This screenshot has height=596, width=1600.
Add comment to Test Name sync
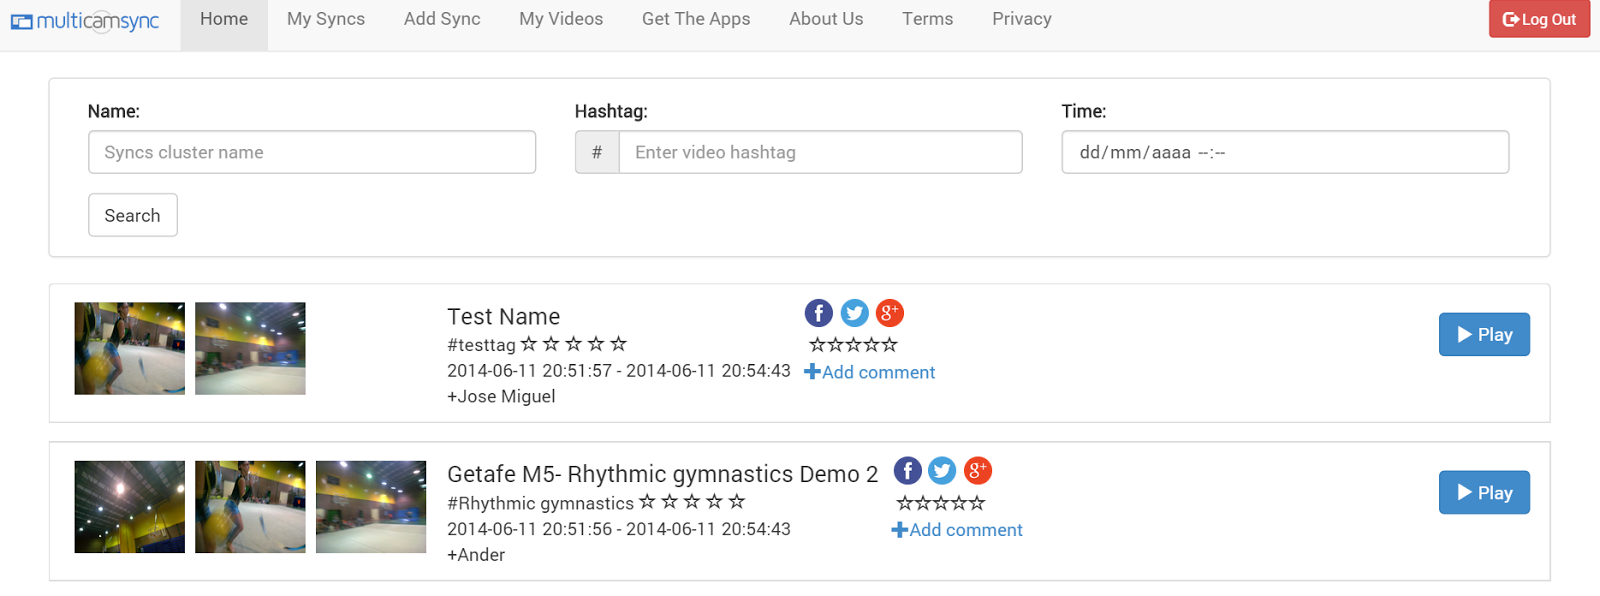click(x=870, y=372)
